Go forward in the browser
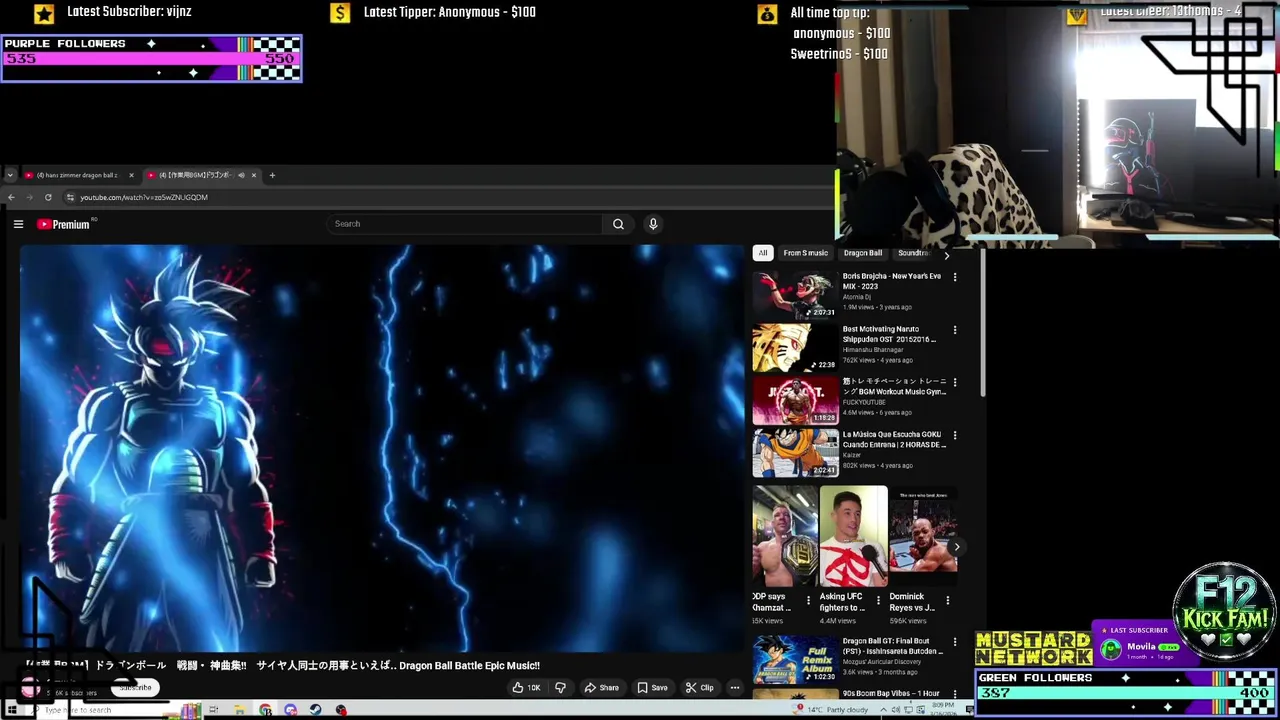Screen dimensions: 1280x720 pyautogui.click(x=30, y=197)
